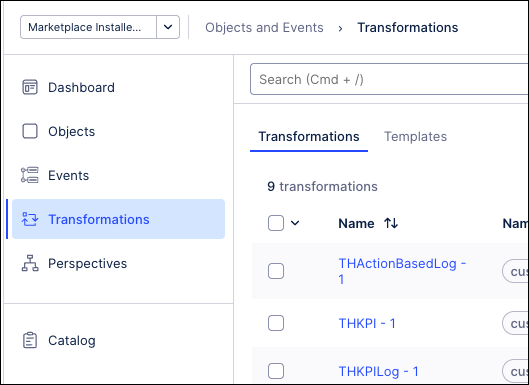Open the THKPI - 1 transformation link
Viewport: 529px width, 385px height.
pyautogui.click(x=367, y=323)
